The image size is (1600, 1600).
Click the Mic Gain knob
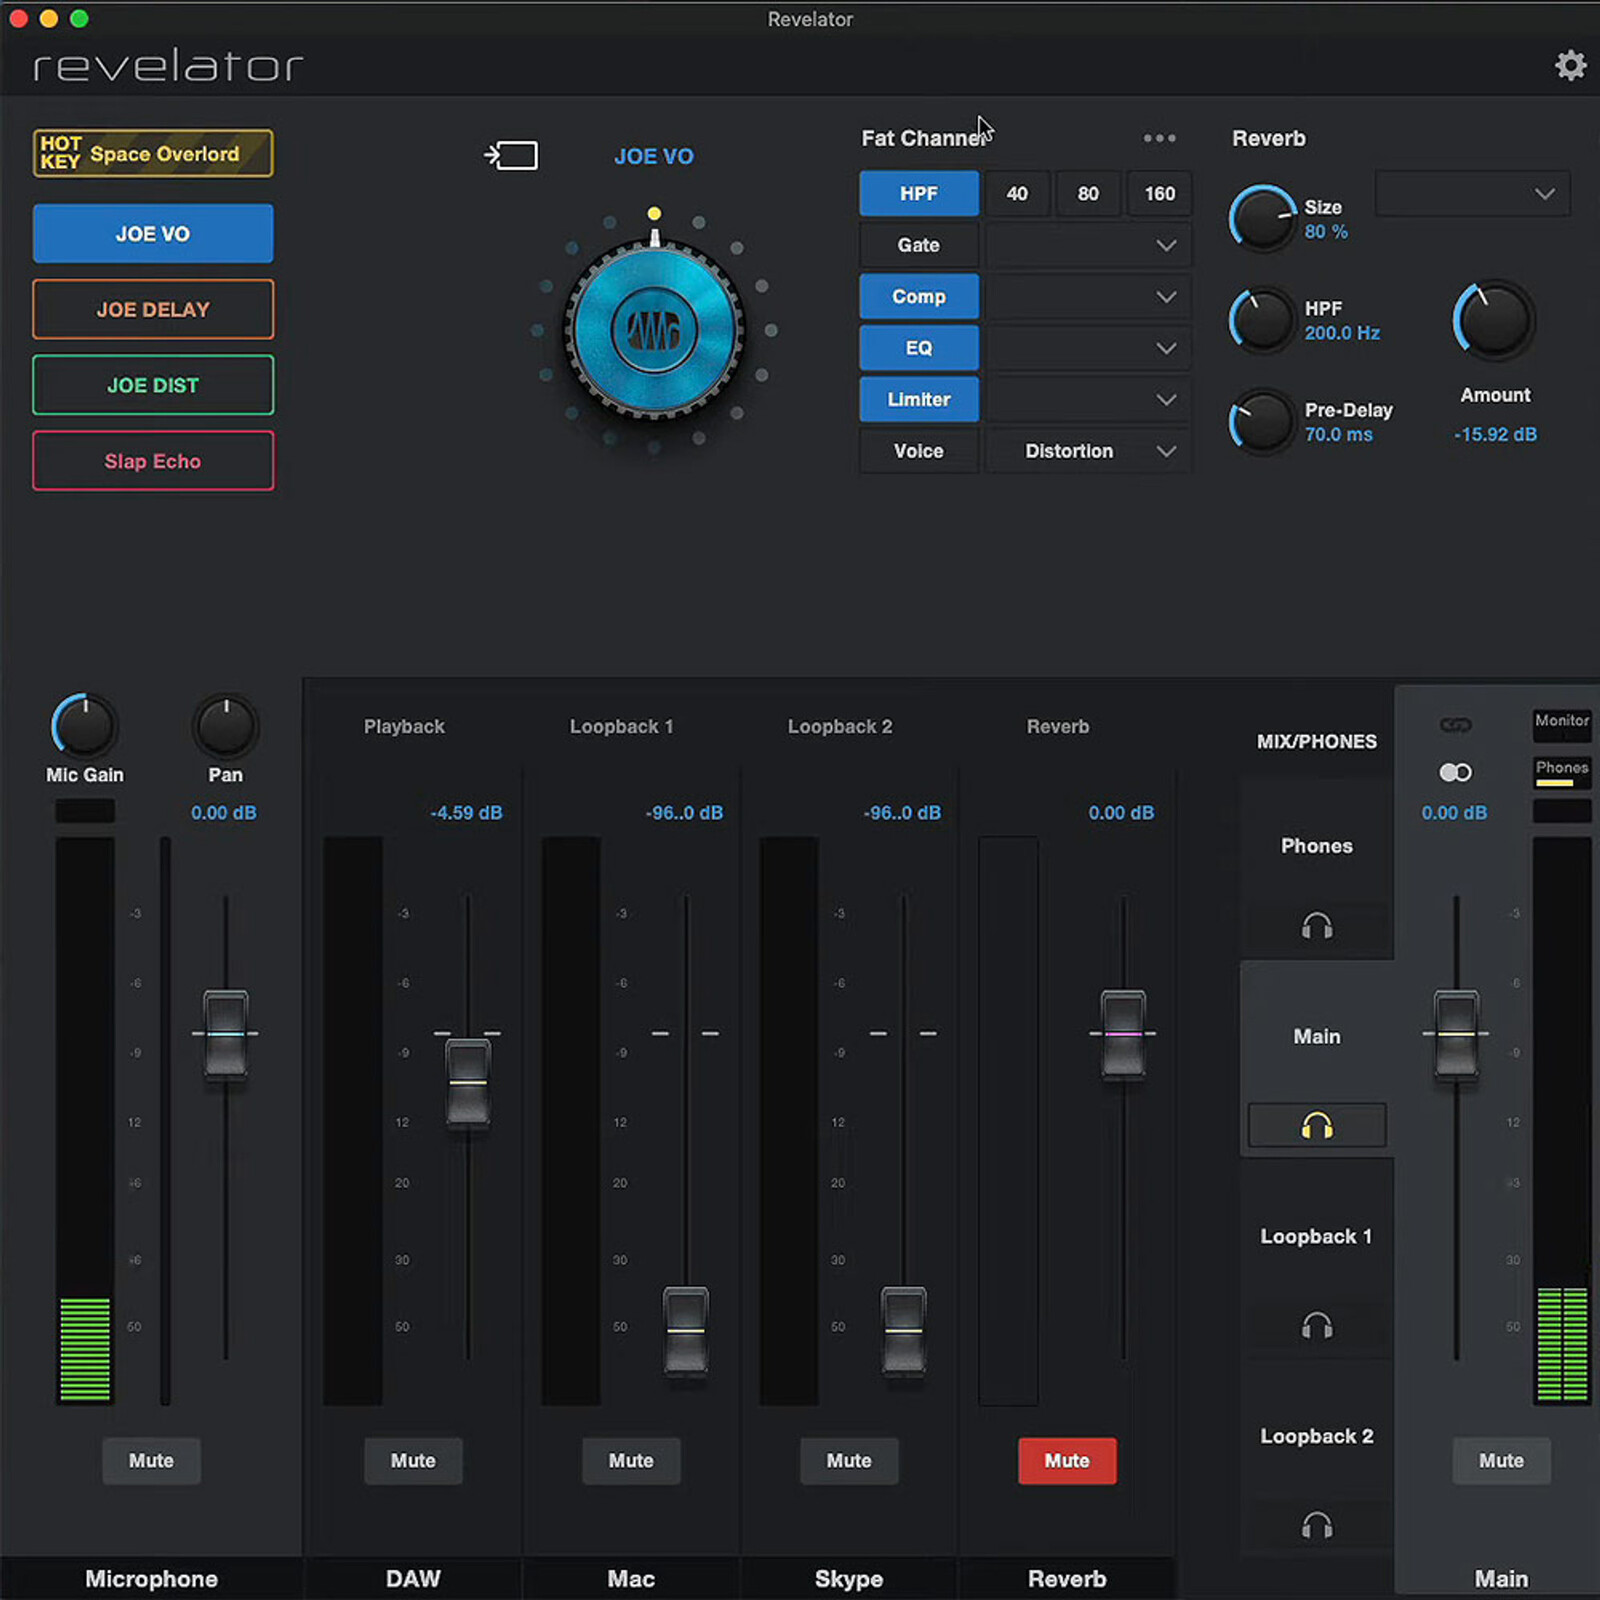pyautogui.click(x=84, y=726)
